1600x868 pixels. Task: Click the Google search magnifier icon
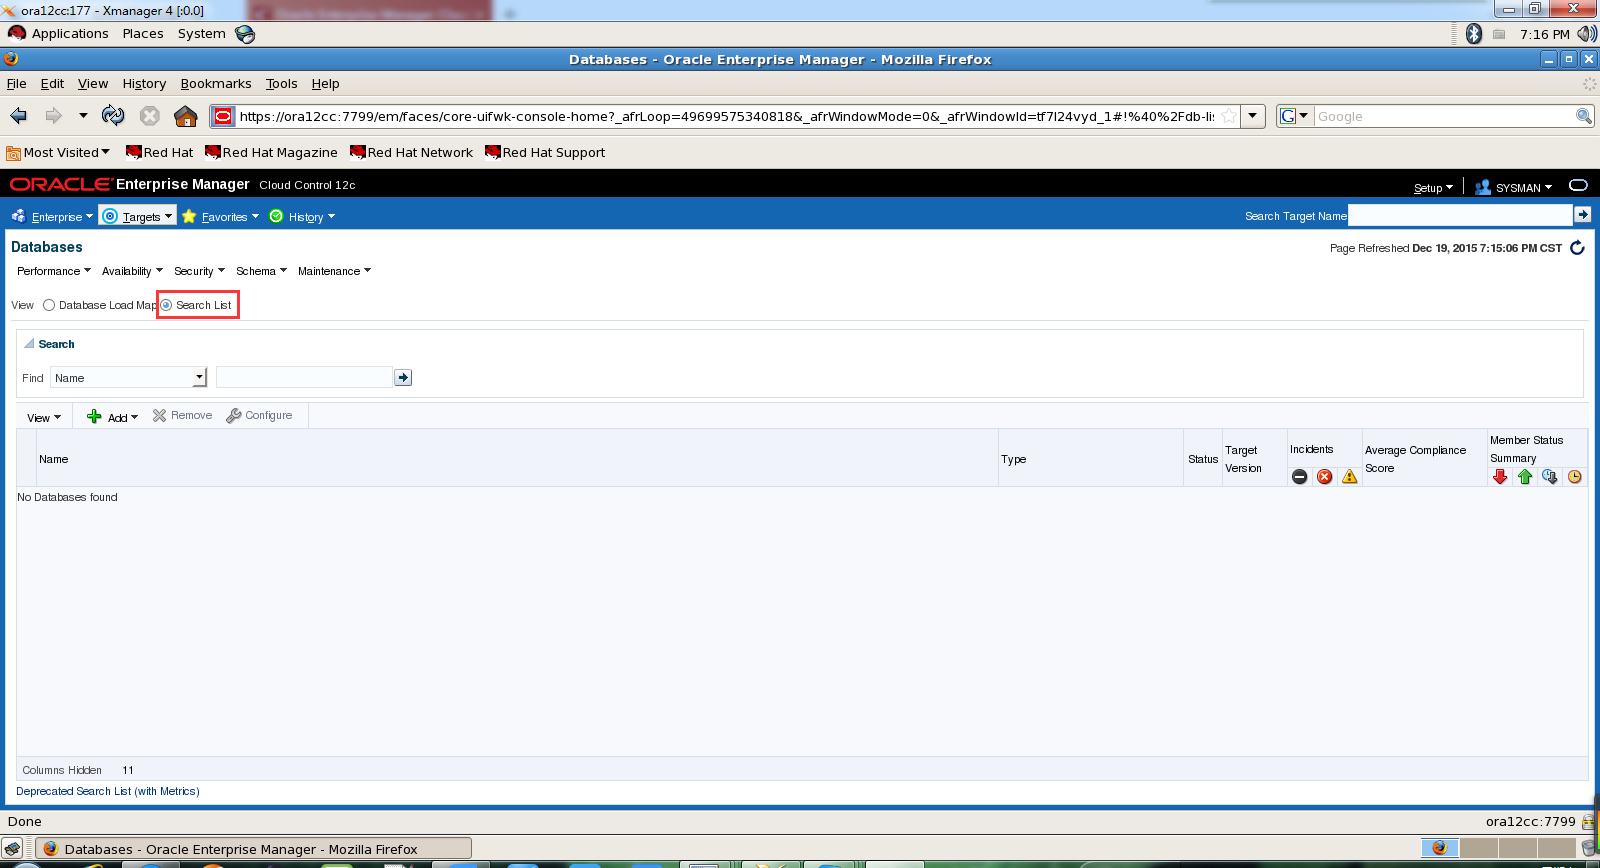[x=1584, y=116]
